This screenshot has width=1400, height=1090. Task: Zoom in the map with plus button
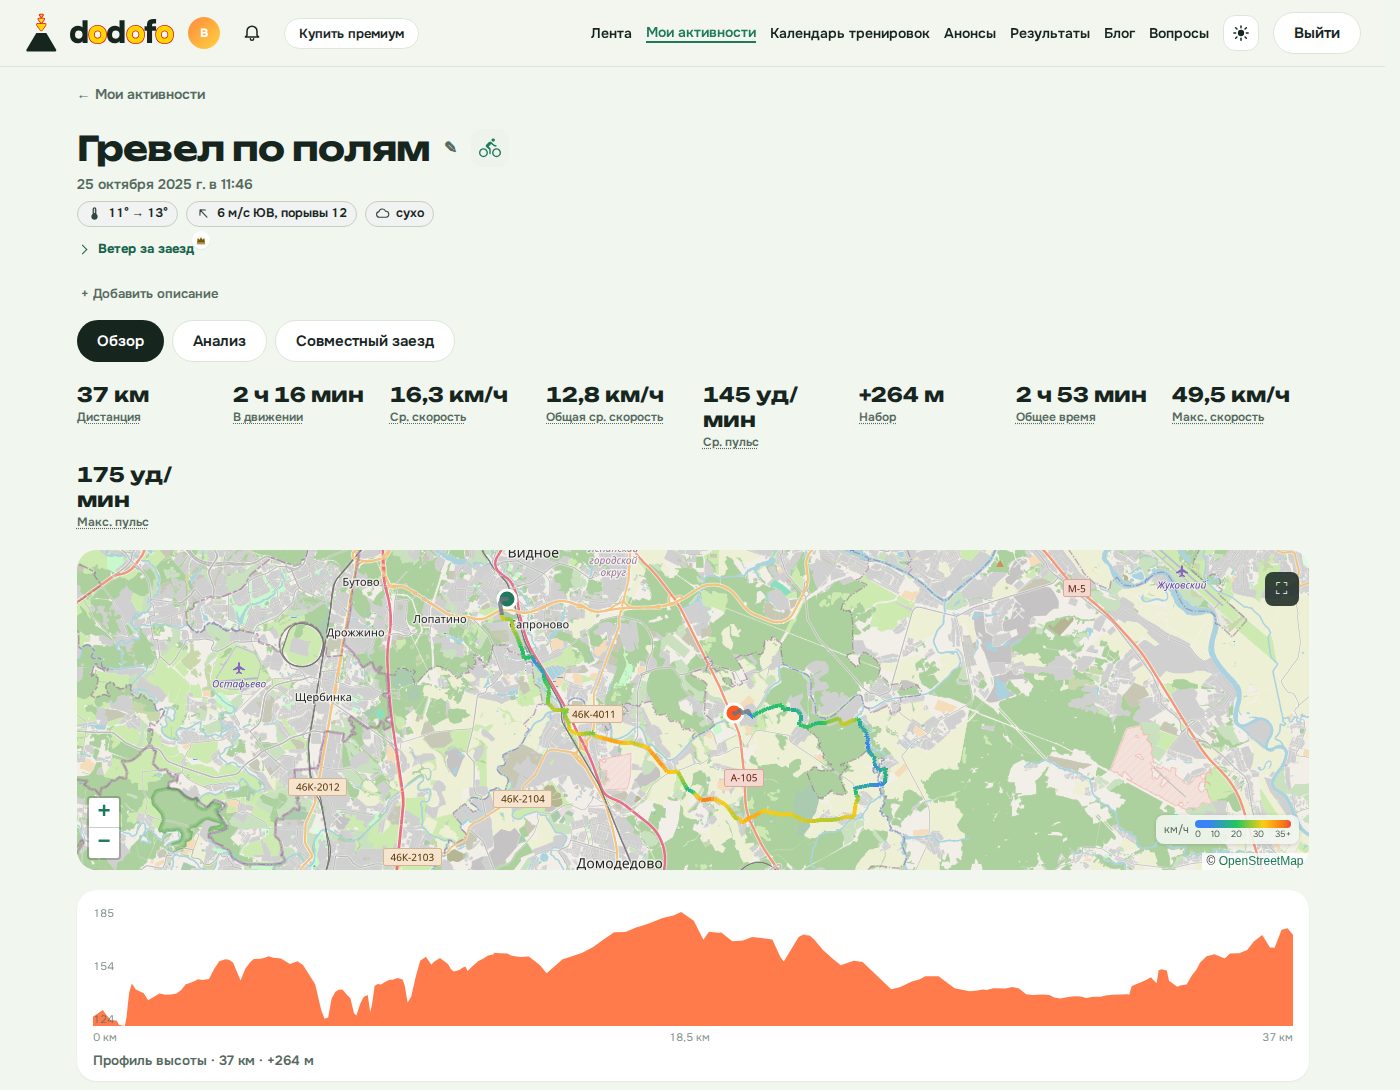(104, 811)
